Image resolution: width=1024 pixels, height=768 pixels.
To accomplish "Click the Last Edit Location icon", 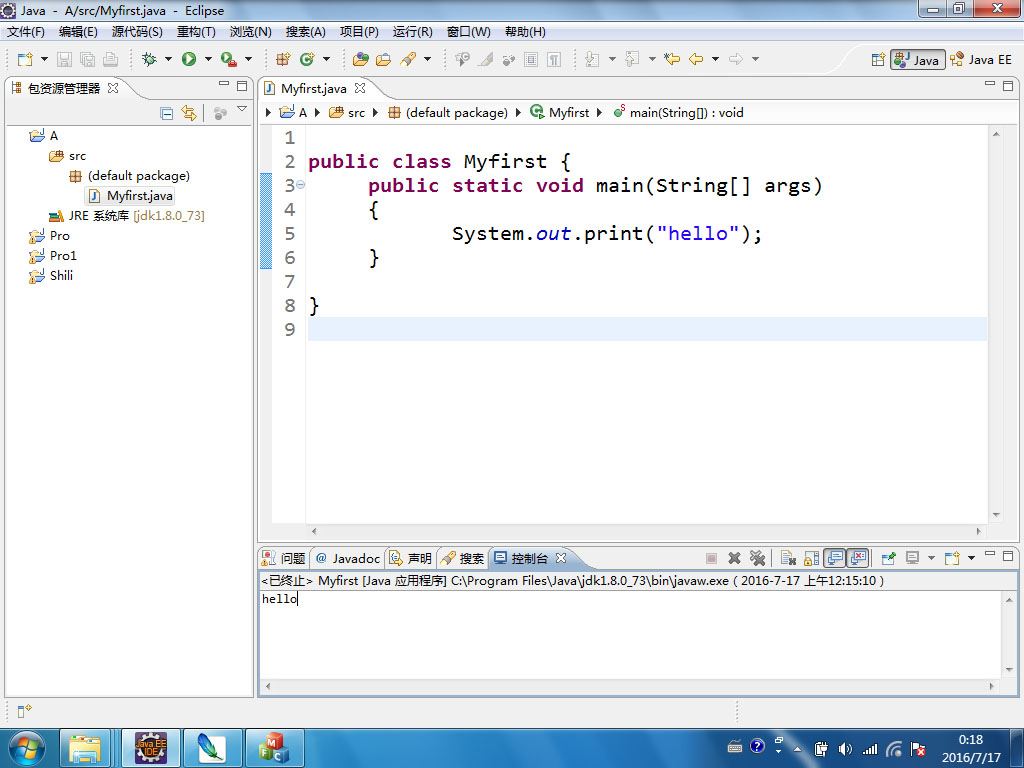I will point(671,59).
